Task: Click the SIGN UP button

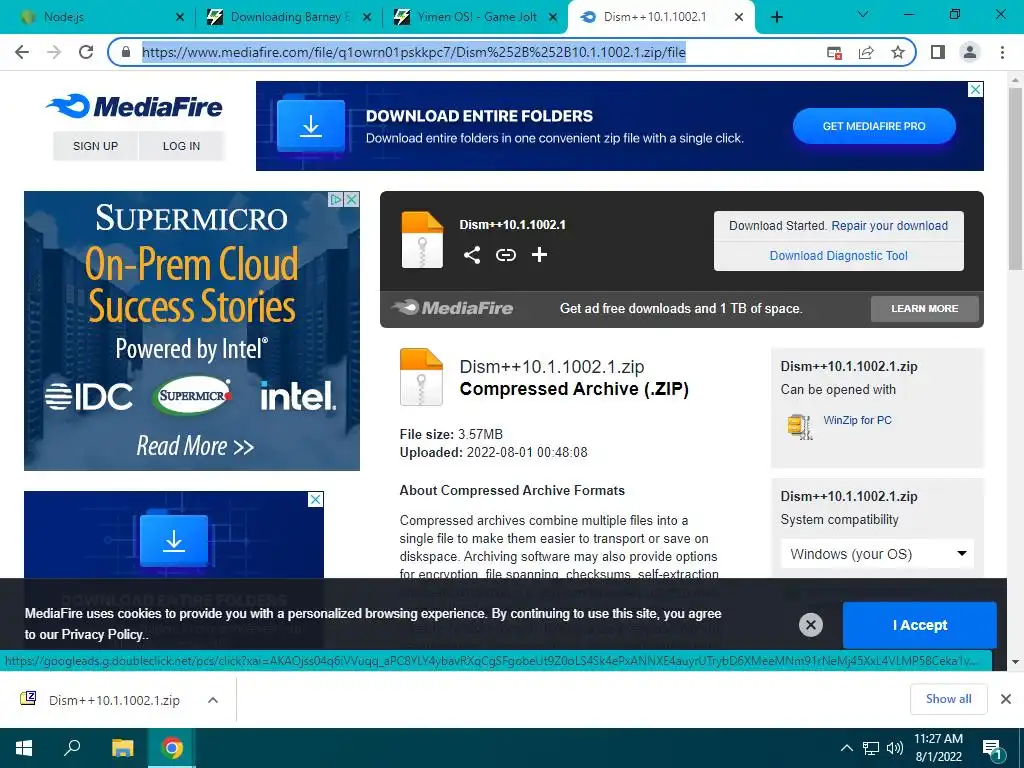Action: click(x=95, y=146)
